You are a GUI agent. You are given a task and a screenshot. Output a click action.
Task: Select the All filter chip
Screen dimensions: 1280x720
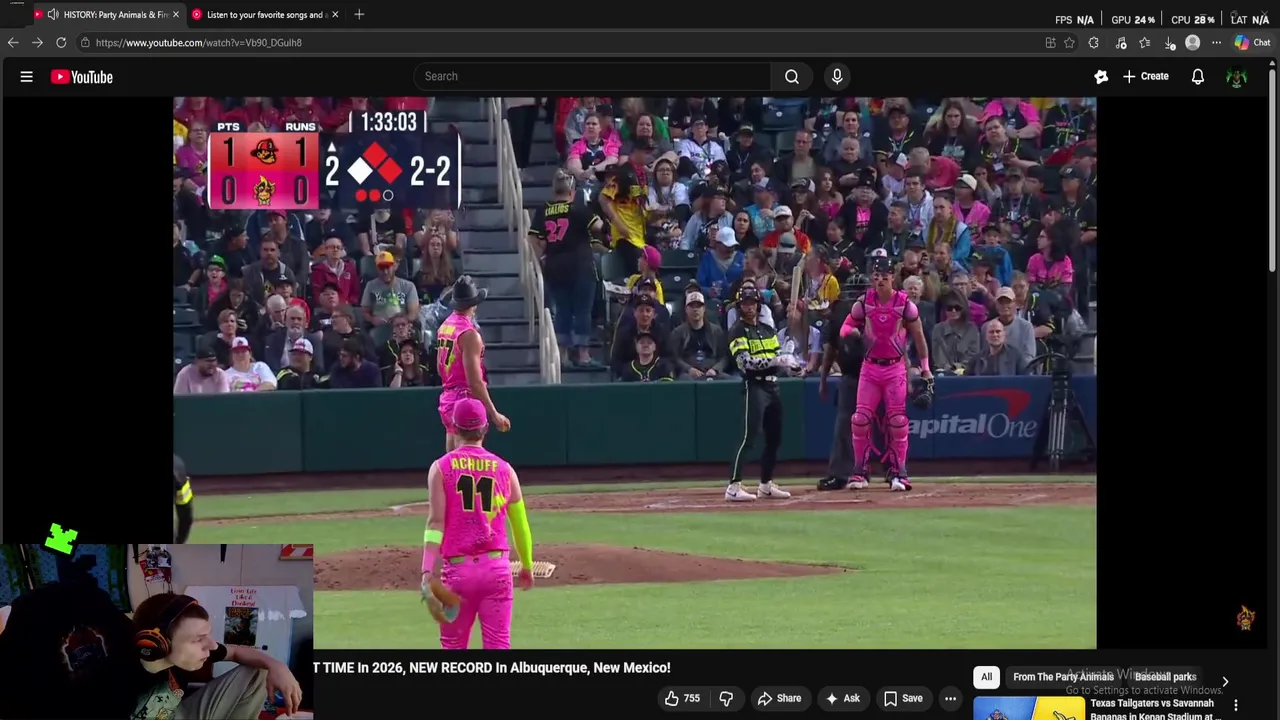tap(986, 677)
